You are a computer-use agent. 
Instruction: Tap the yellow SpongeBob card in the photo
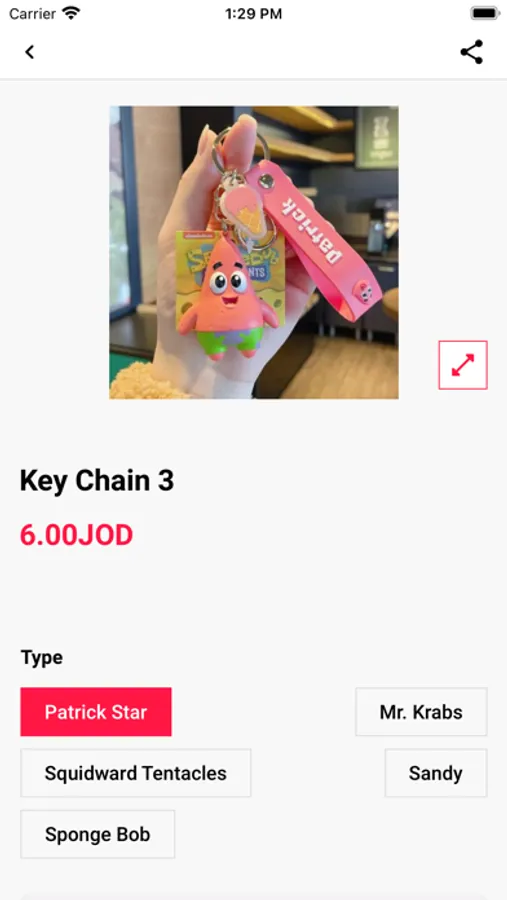click(230, 270)
